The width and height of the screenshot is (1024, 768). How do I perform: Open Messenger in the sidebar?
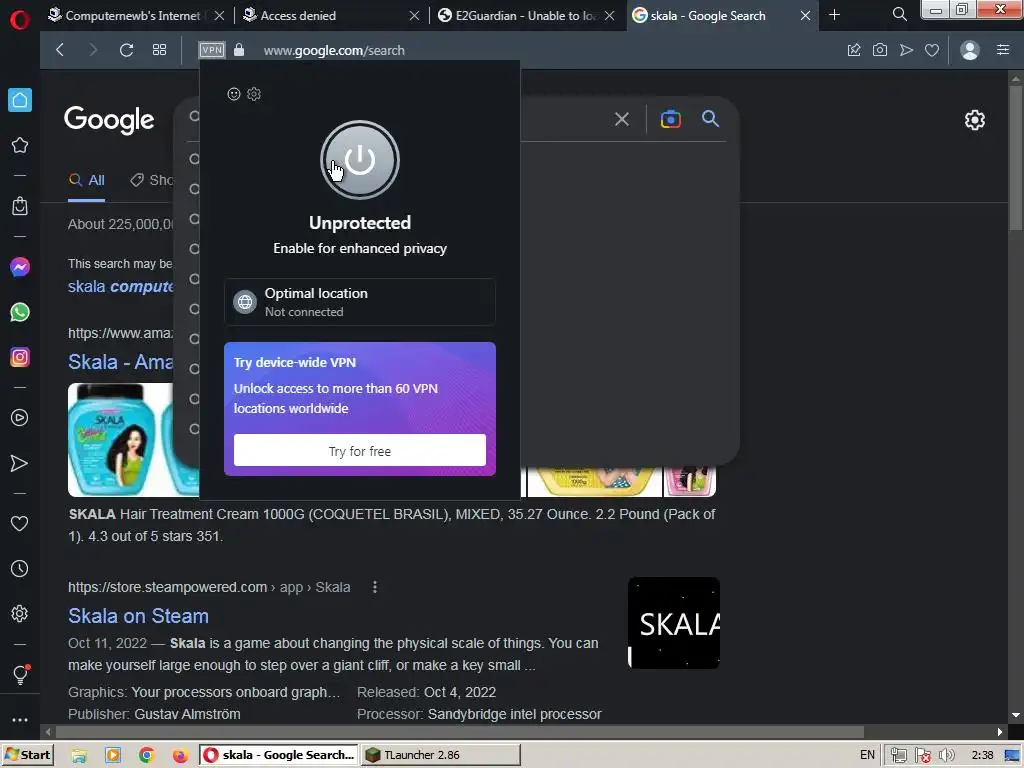[x=20, y=267]
